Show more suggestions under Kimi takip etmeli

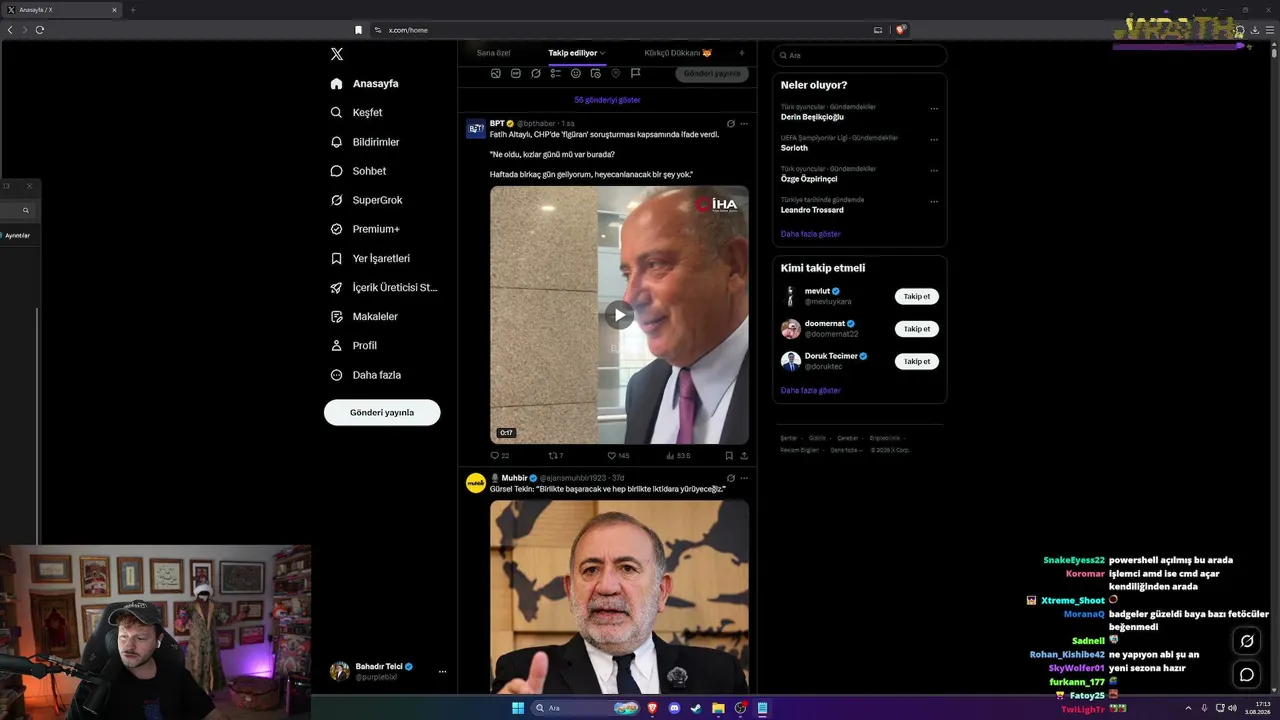811,390
